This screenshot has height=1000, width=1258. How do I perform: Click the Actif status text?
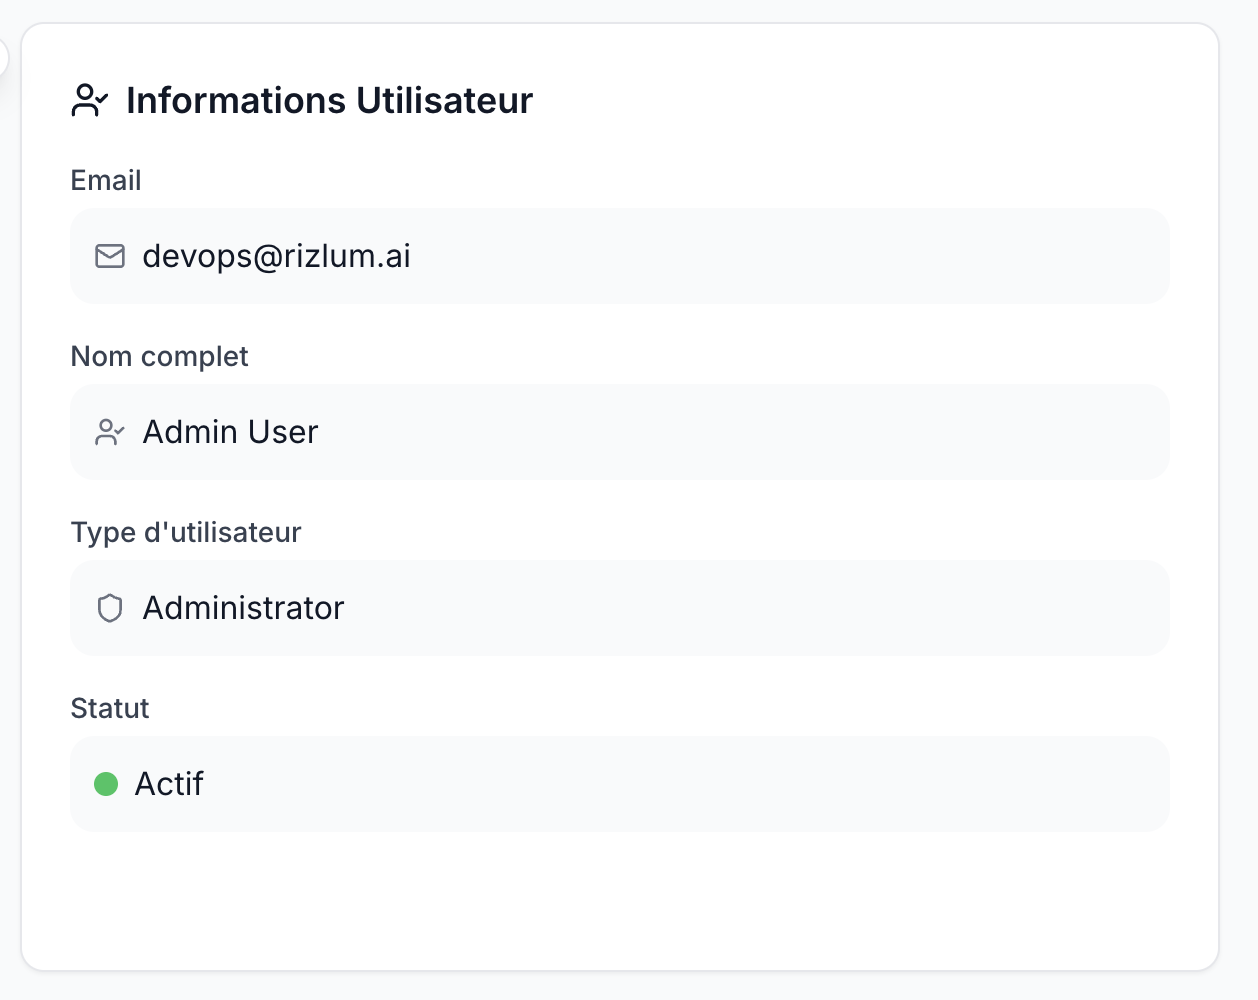point(169,784)
